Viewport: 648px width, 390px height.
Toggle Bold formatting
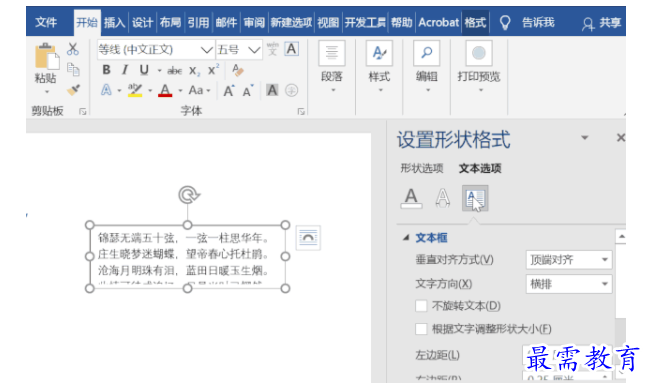106,70
